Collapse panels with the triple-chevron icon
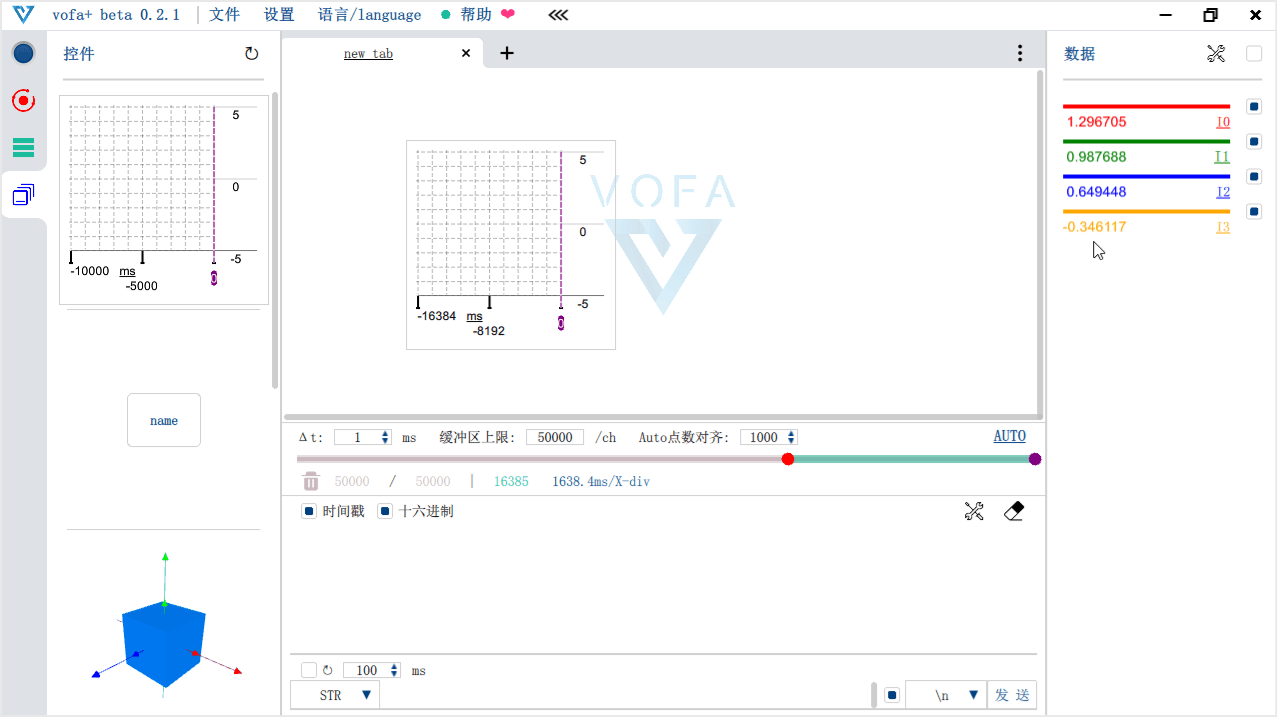The width and height of the screenshot is (1277, 717). point(558,15)
